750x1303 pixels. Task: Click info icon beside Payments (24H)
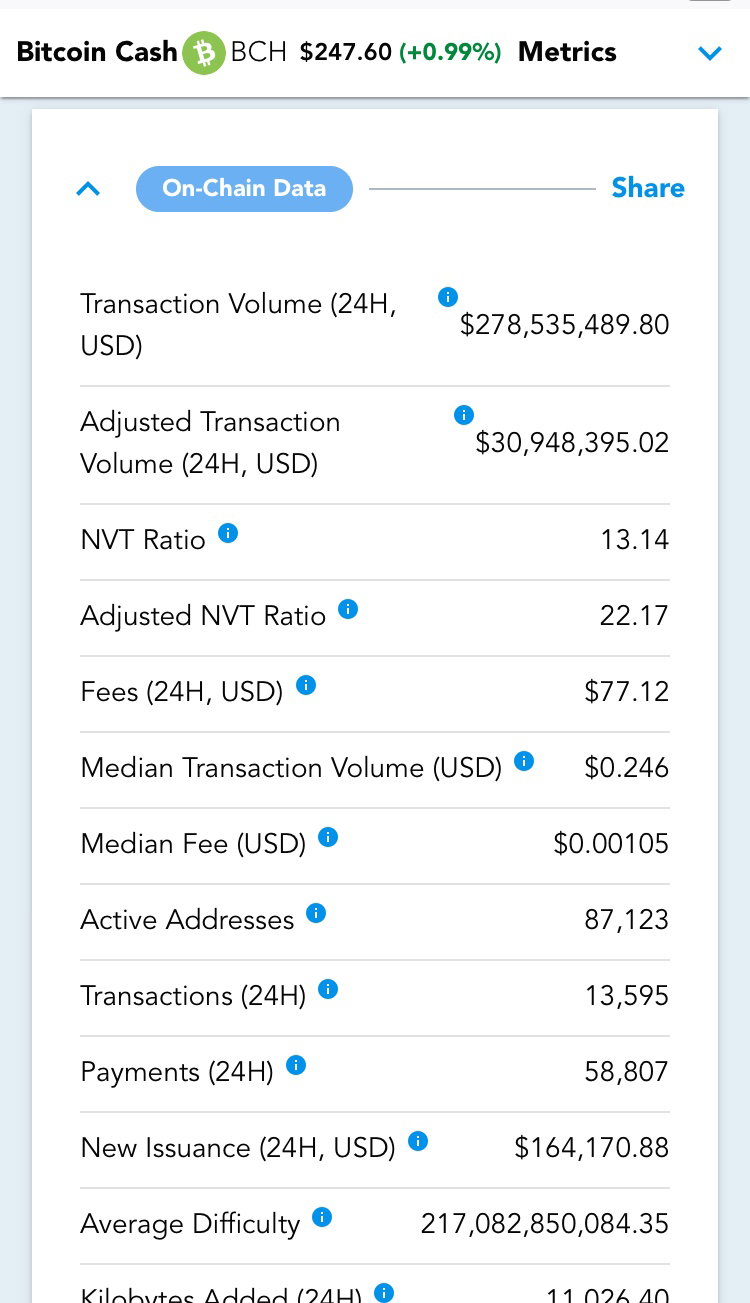(296, 1065)
